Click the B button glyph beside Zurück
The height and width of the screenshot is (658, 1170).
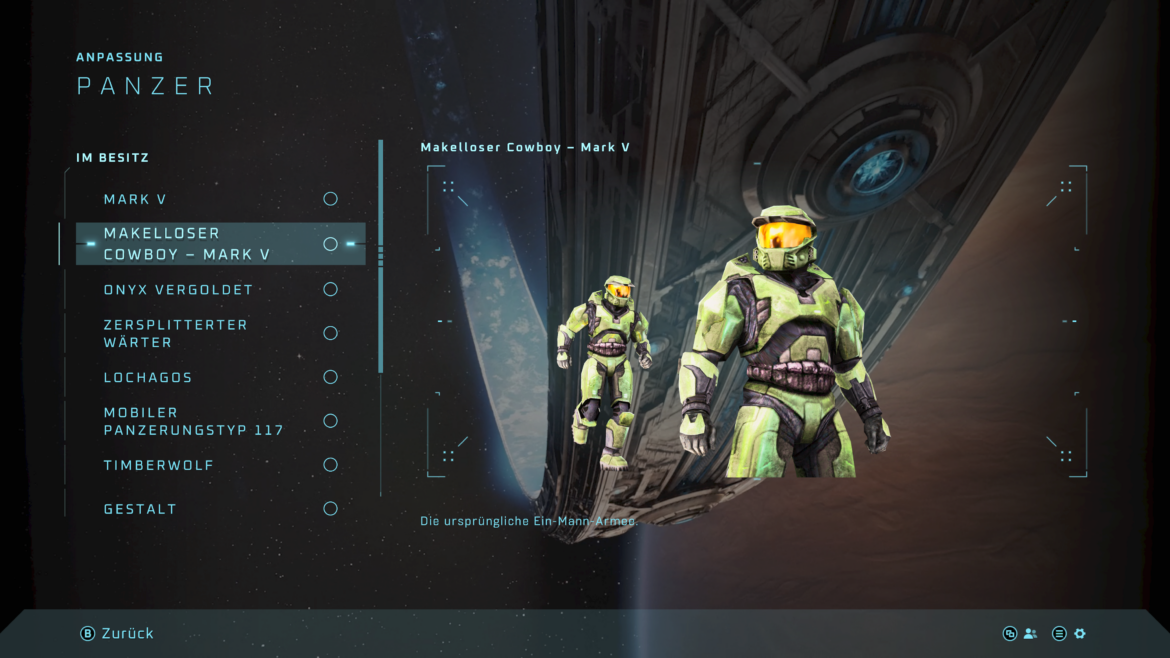87,633
